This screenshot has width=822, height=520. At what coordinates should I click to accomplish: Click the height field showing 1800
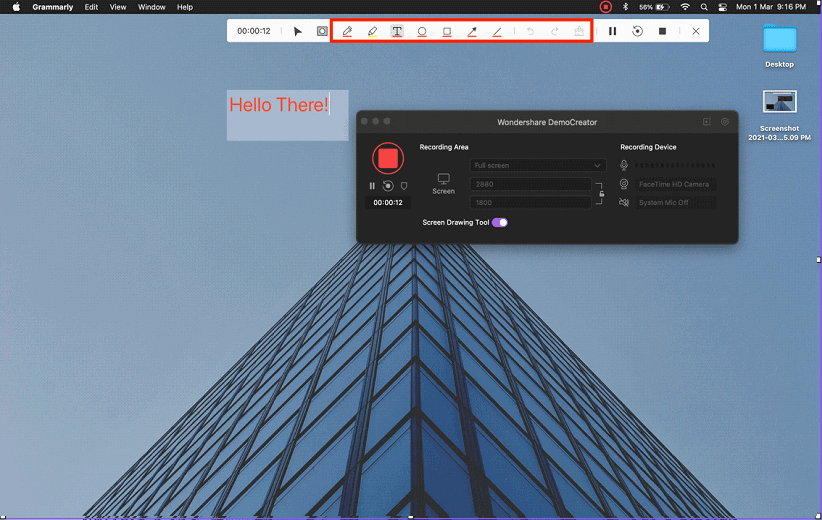[531, 202]
